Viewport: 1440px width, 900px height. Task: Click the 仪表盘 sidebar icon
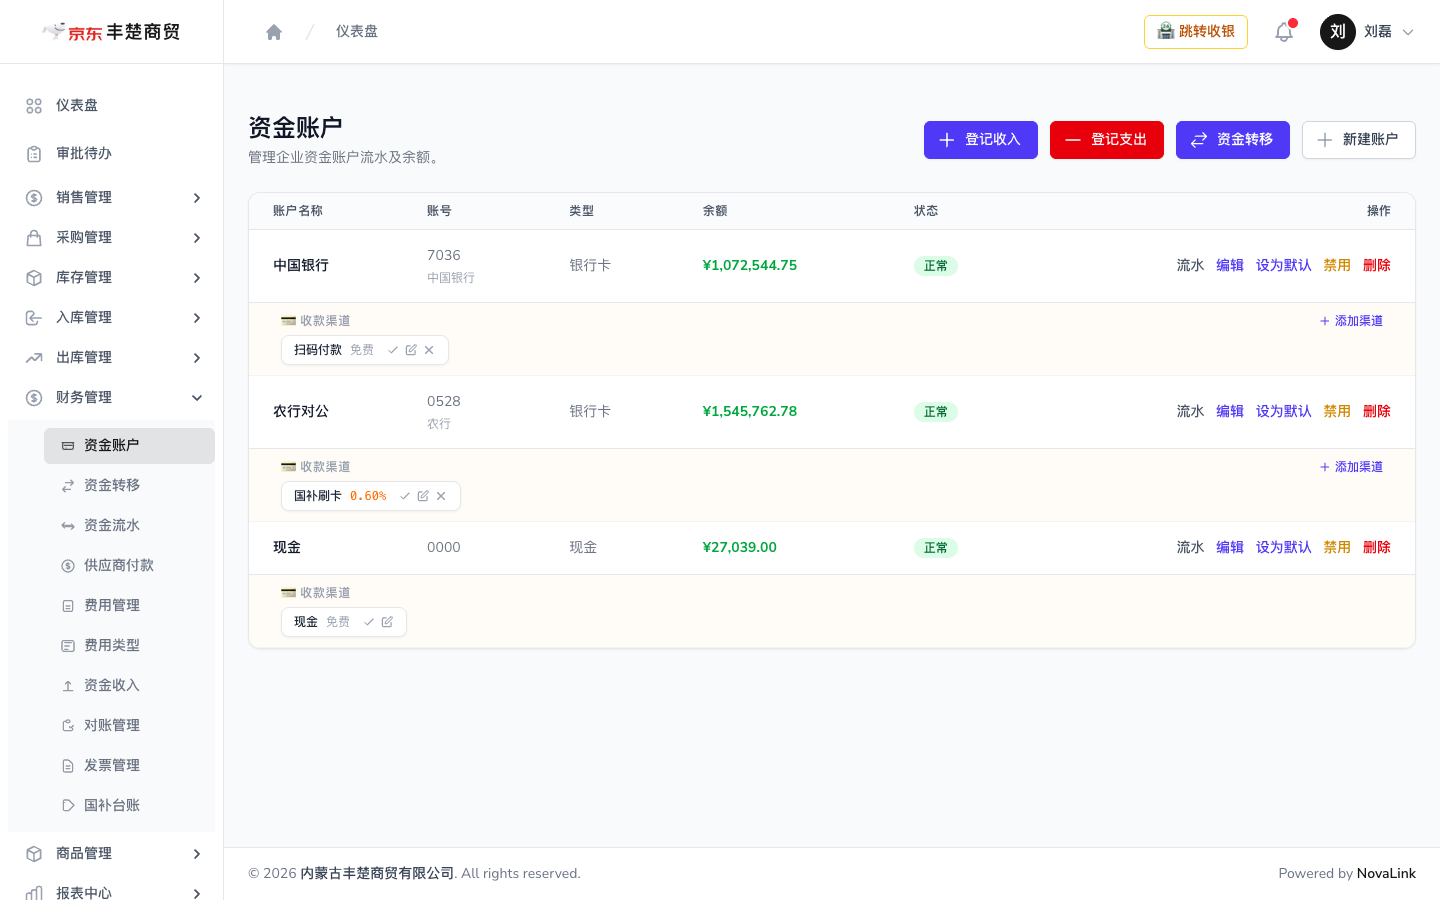[34, 106]
